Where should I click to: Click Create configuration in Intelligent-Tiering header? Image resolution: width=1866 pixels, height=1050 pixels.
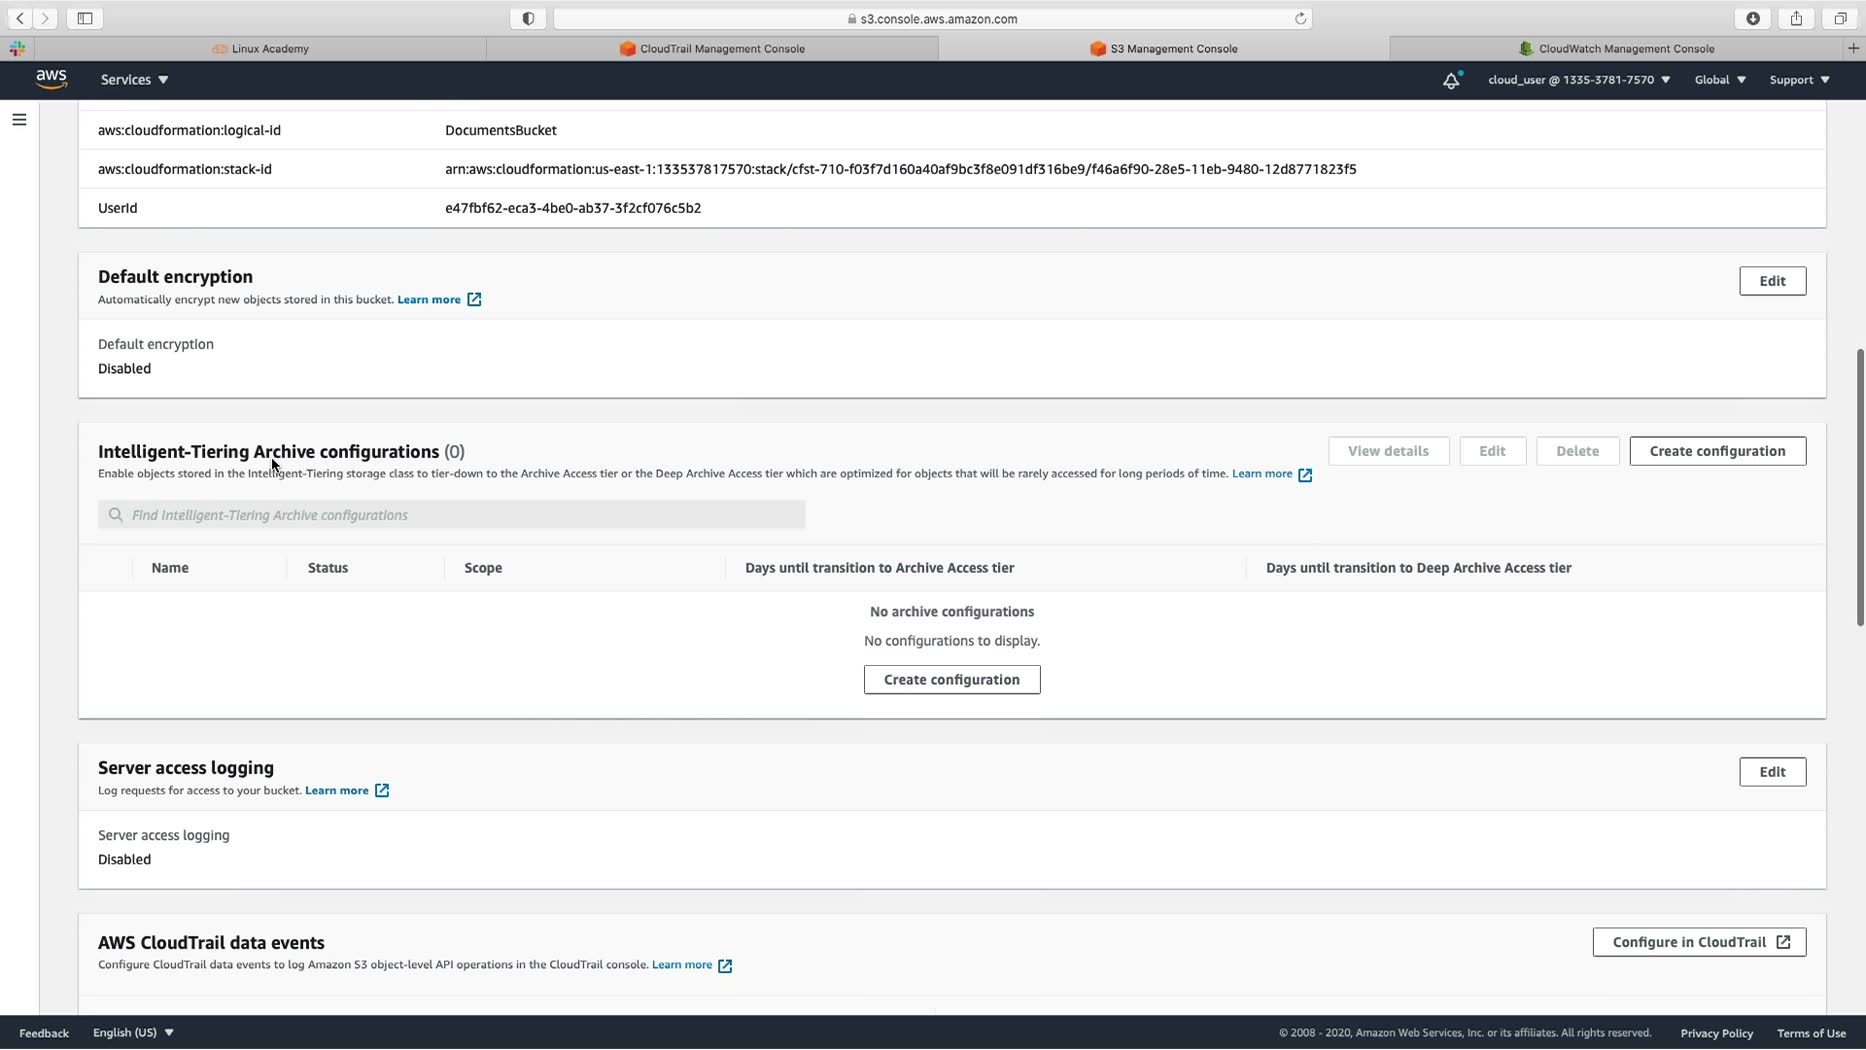(1717, 451)
